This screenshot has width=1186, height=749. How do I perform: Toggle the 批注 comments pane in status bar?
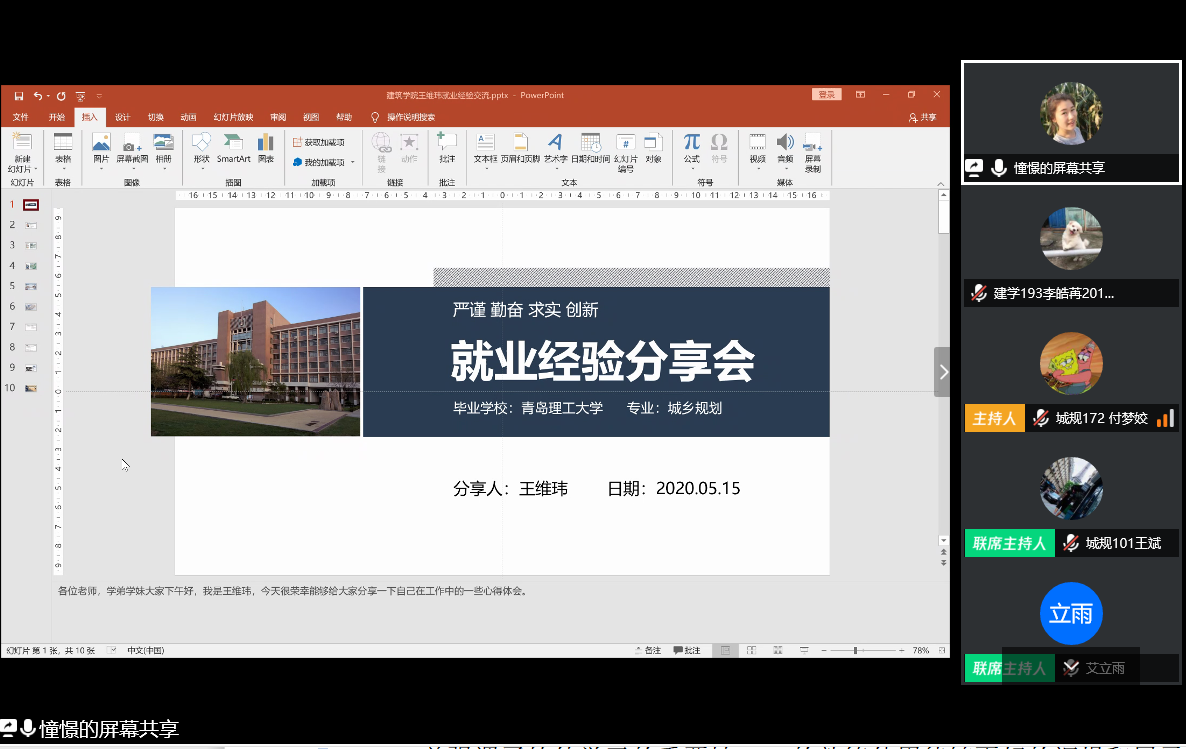687,651
